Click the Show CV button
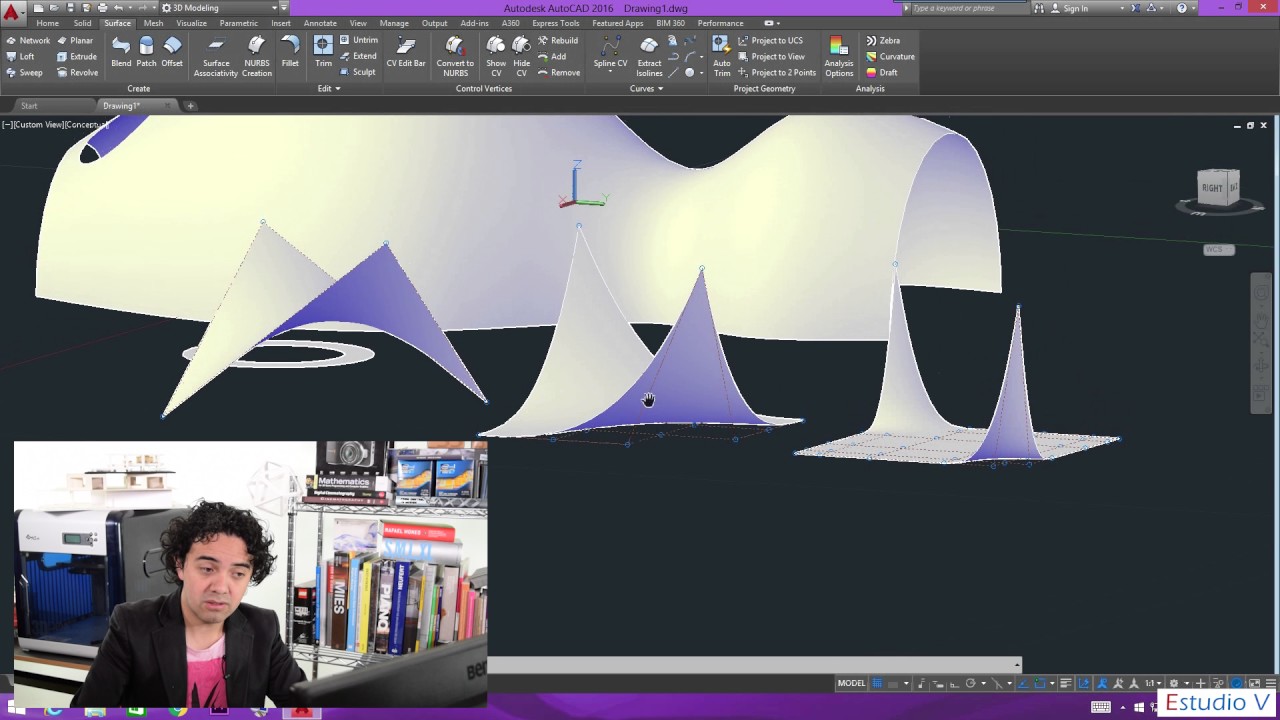This screenshot has height=720, width=1280. (x=496, y=56)
